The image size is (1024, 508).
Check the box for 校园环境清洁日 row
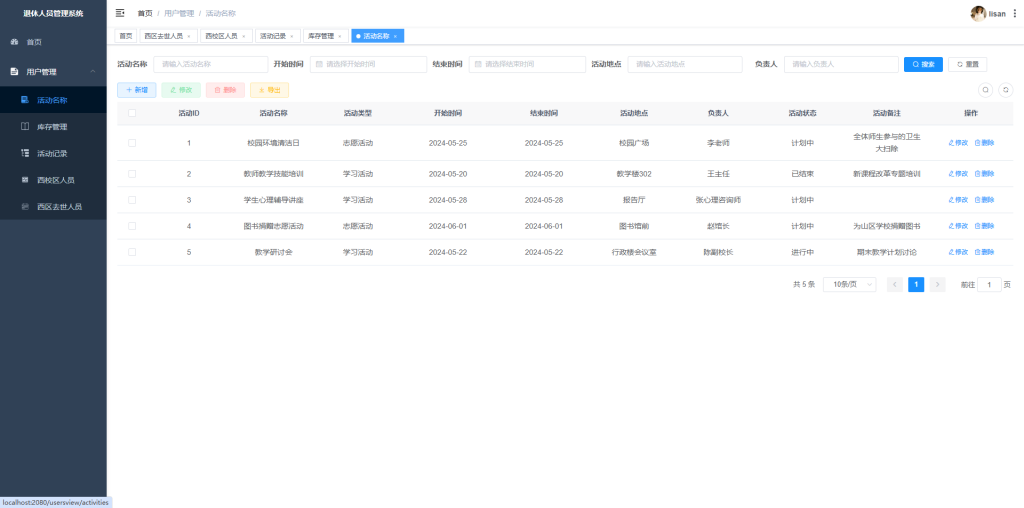132,143
